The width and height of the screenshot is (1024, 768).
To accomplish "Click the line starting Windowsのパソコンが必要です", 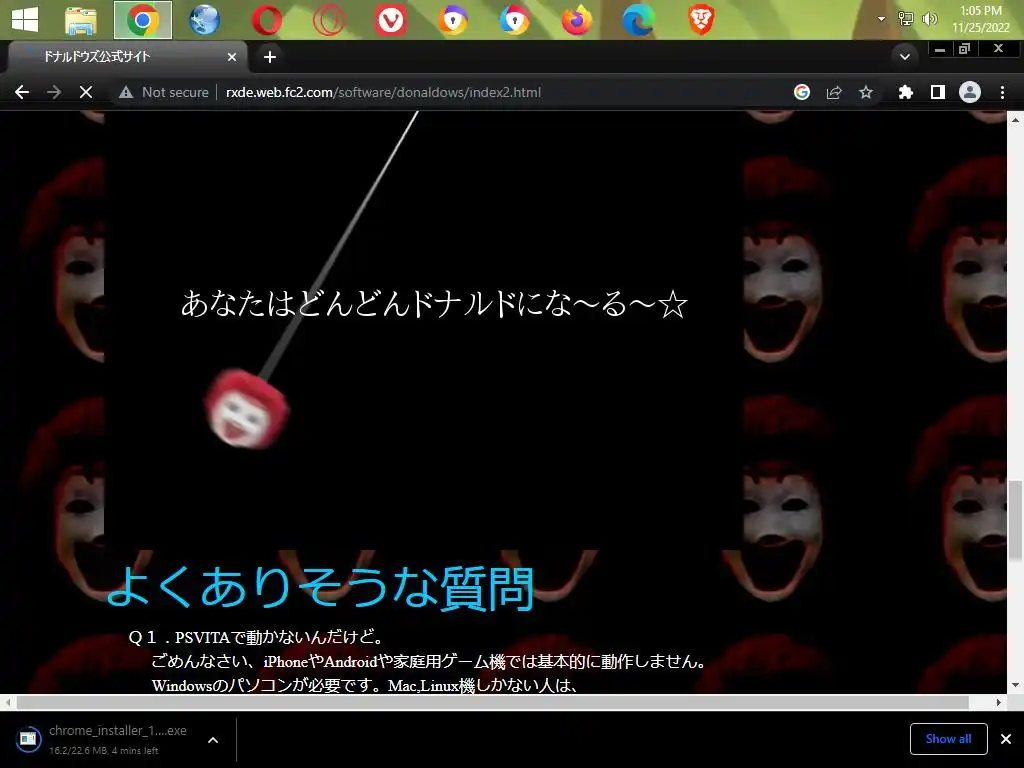I will pyautogui.click(x=364, y=685).
